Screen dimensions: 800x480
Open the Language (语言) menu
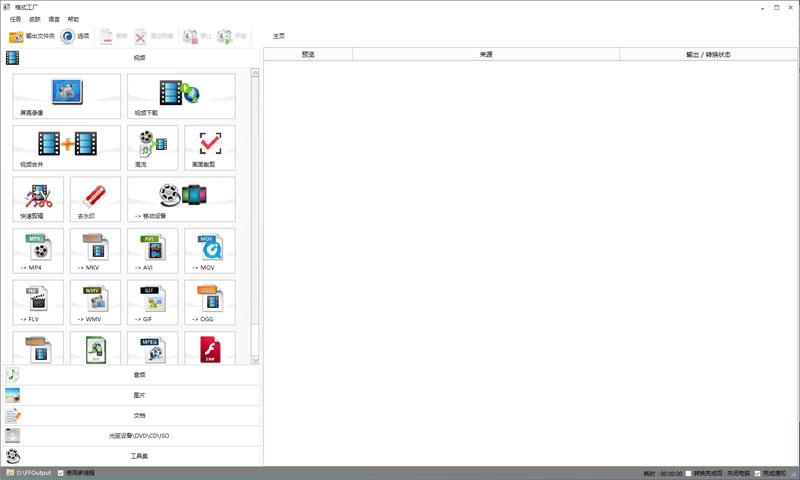(x=54, y=19)
